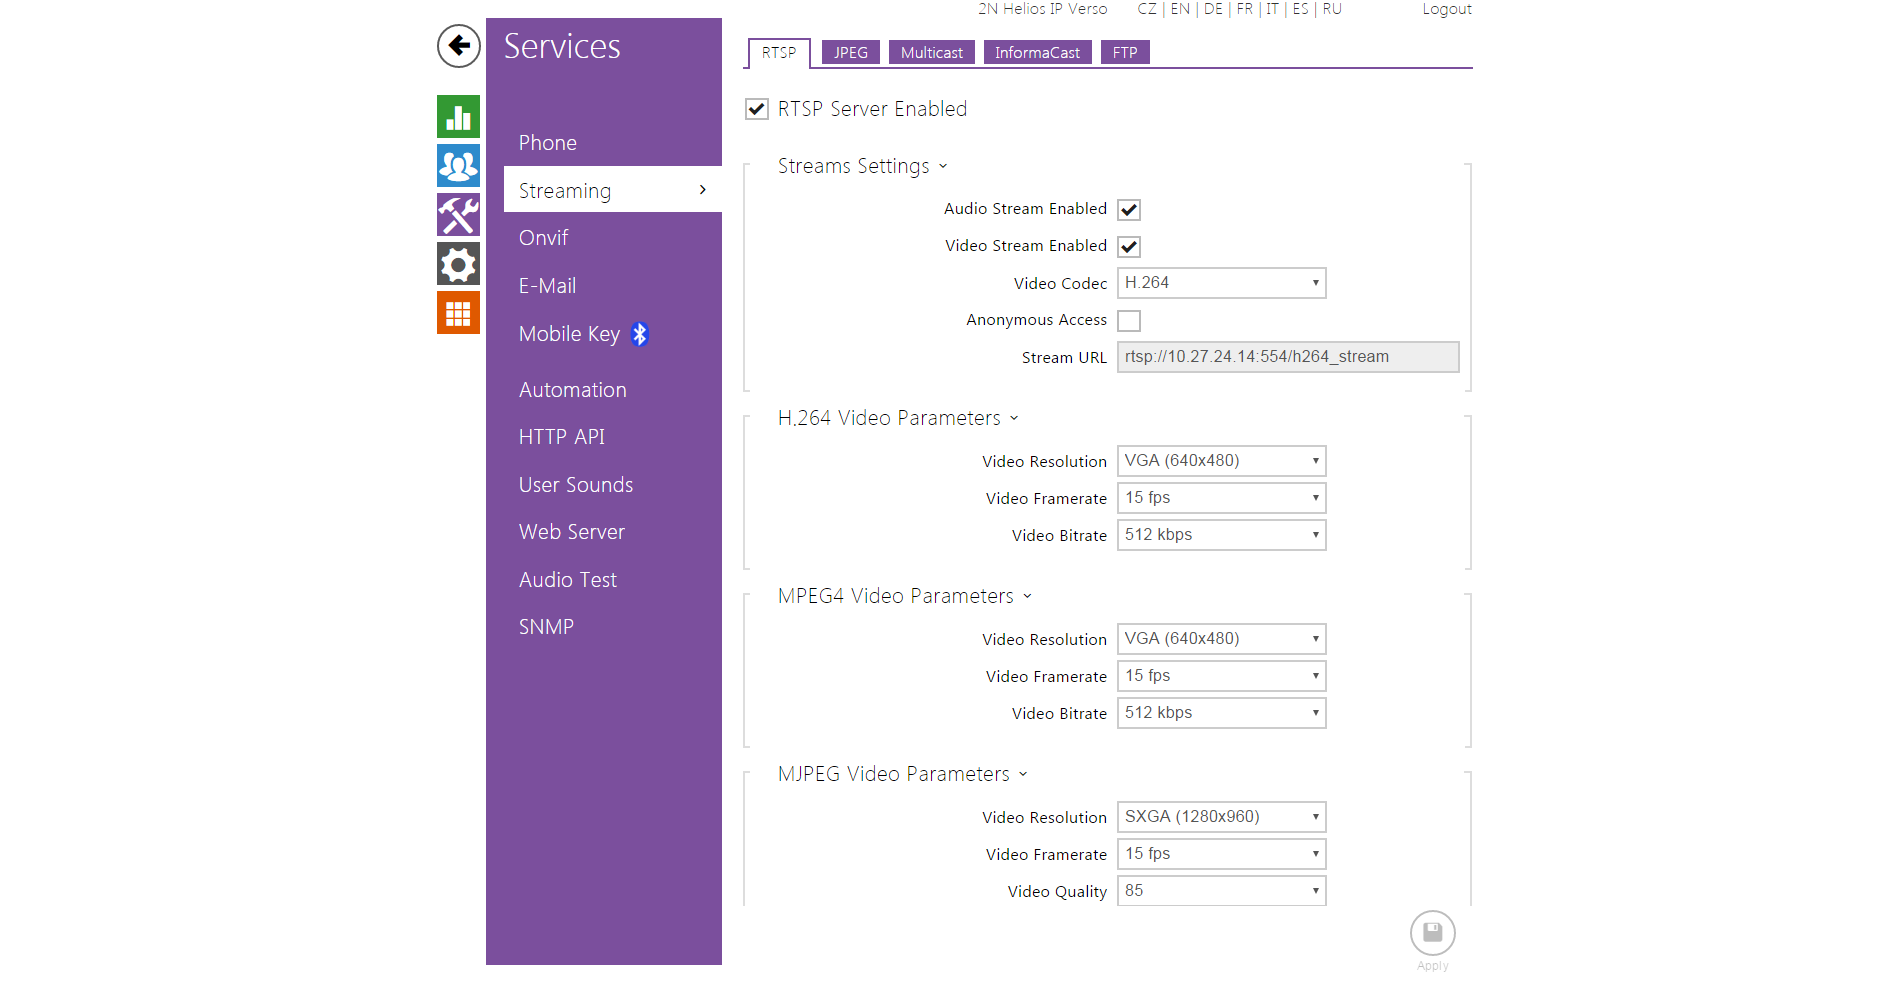Open the blue Directory users icon

point(458,166)
